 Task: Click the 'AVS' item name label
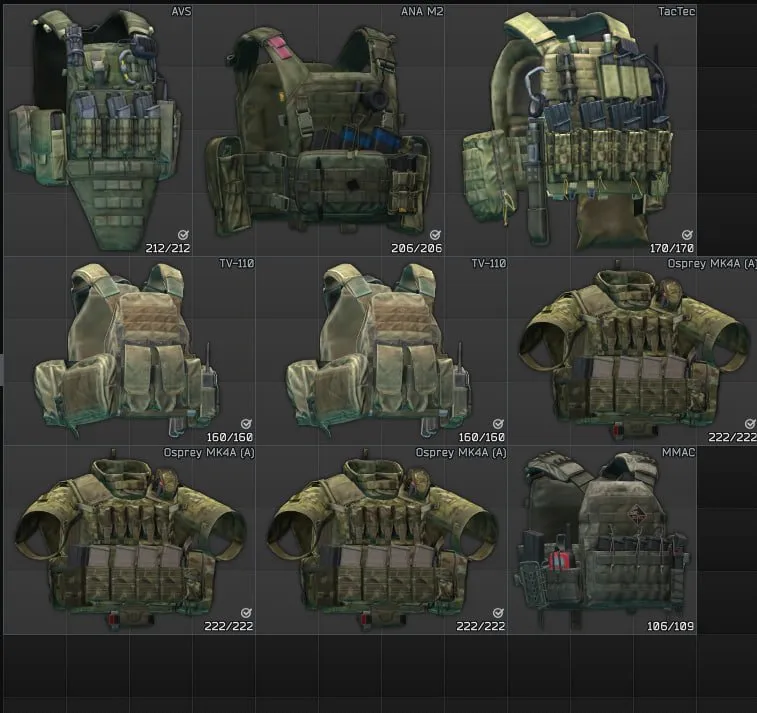[x=181, y=11]
